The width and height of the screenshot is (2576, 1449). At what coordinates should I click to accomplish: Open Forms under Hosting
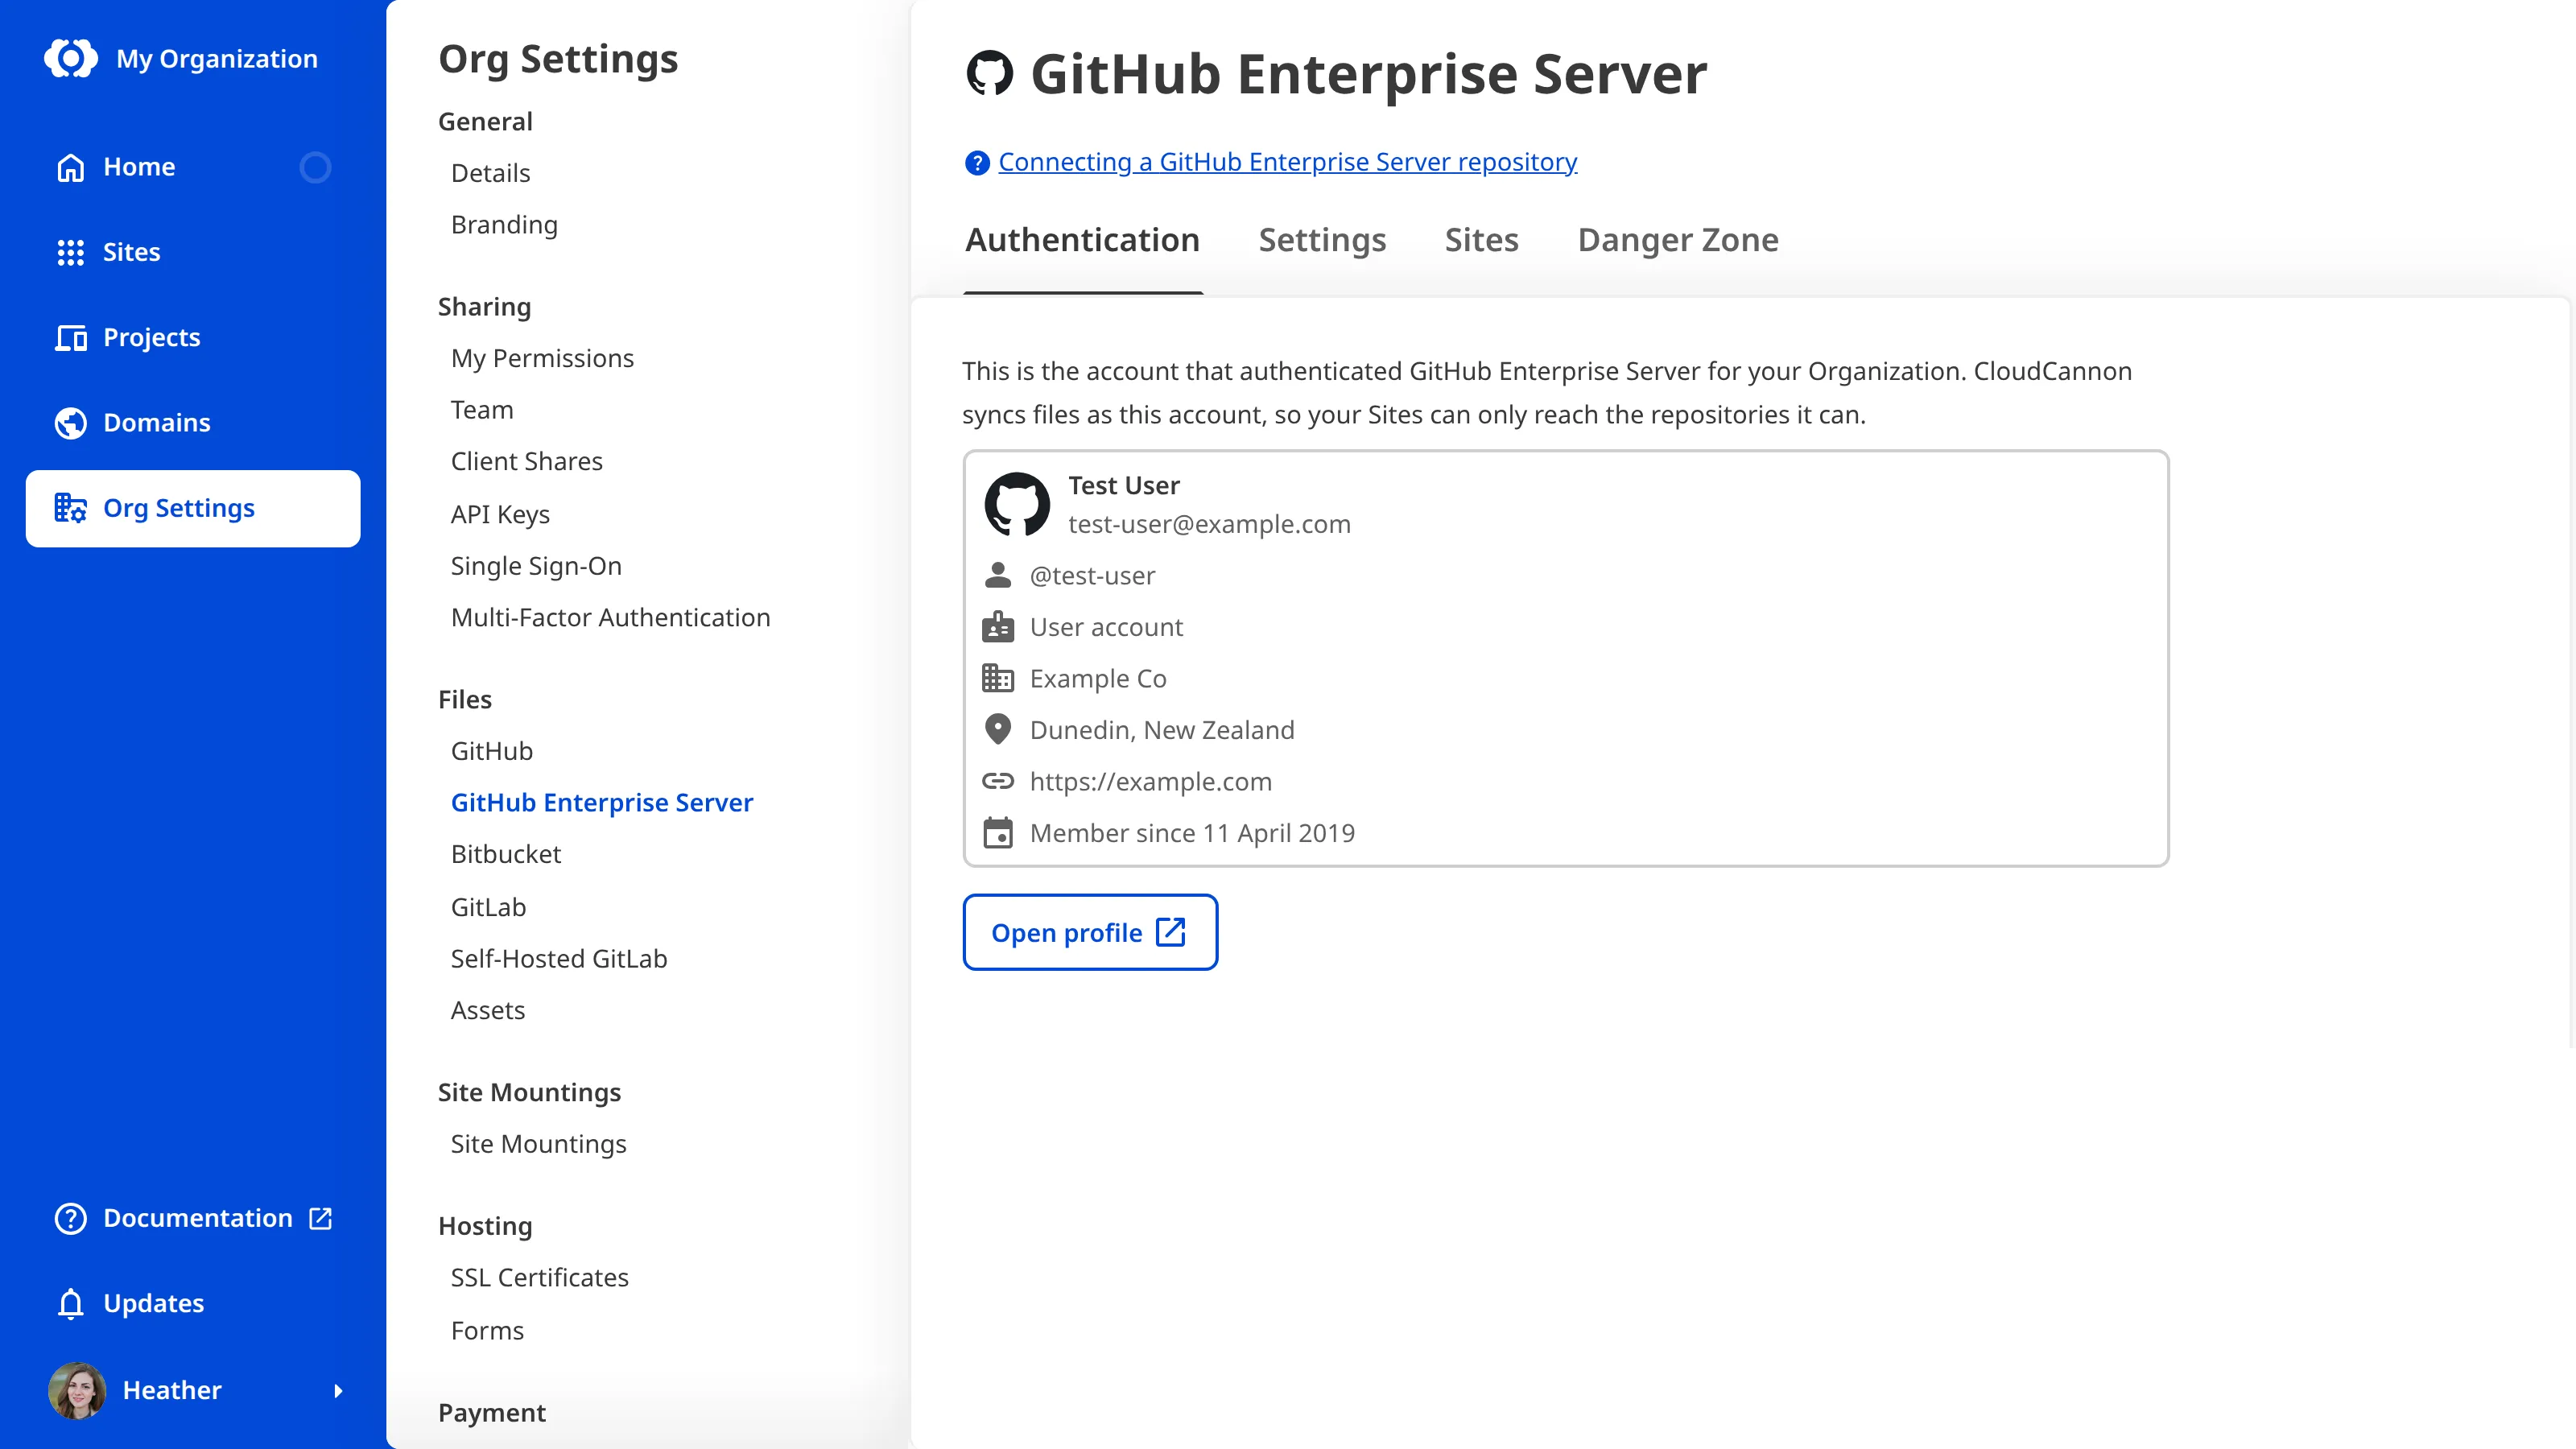coord(487,1331)
